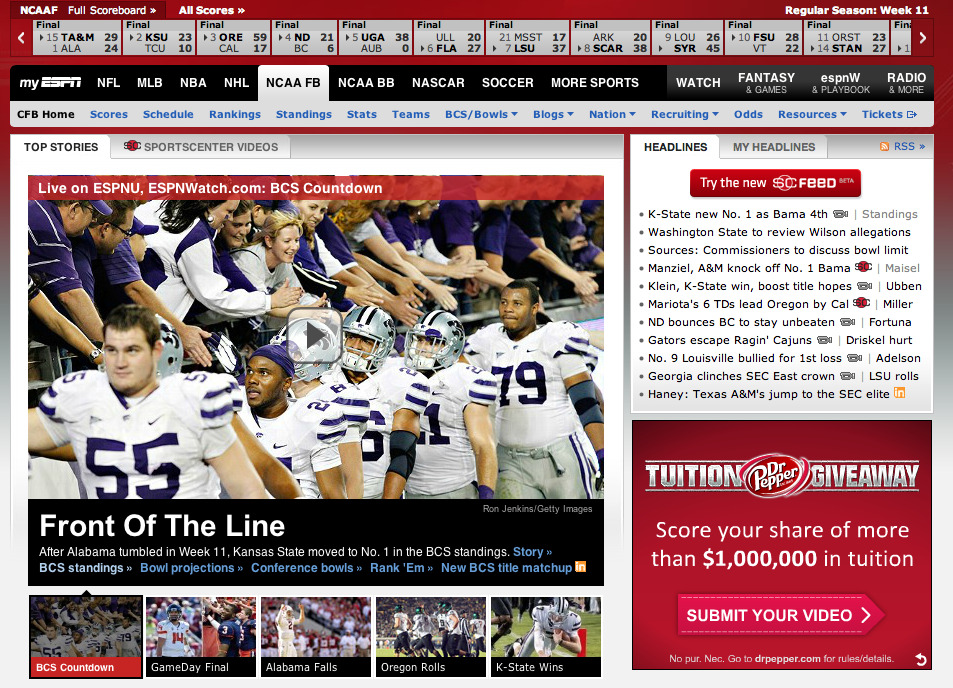Open the NCAA BB section
Screen dimensions: 953x688
click(366, 83)
